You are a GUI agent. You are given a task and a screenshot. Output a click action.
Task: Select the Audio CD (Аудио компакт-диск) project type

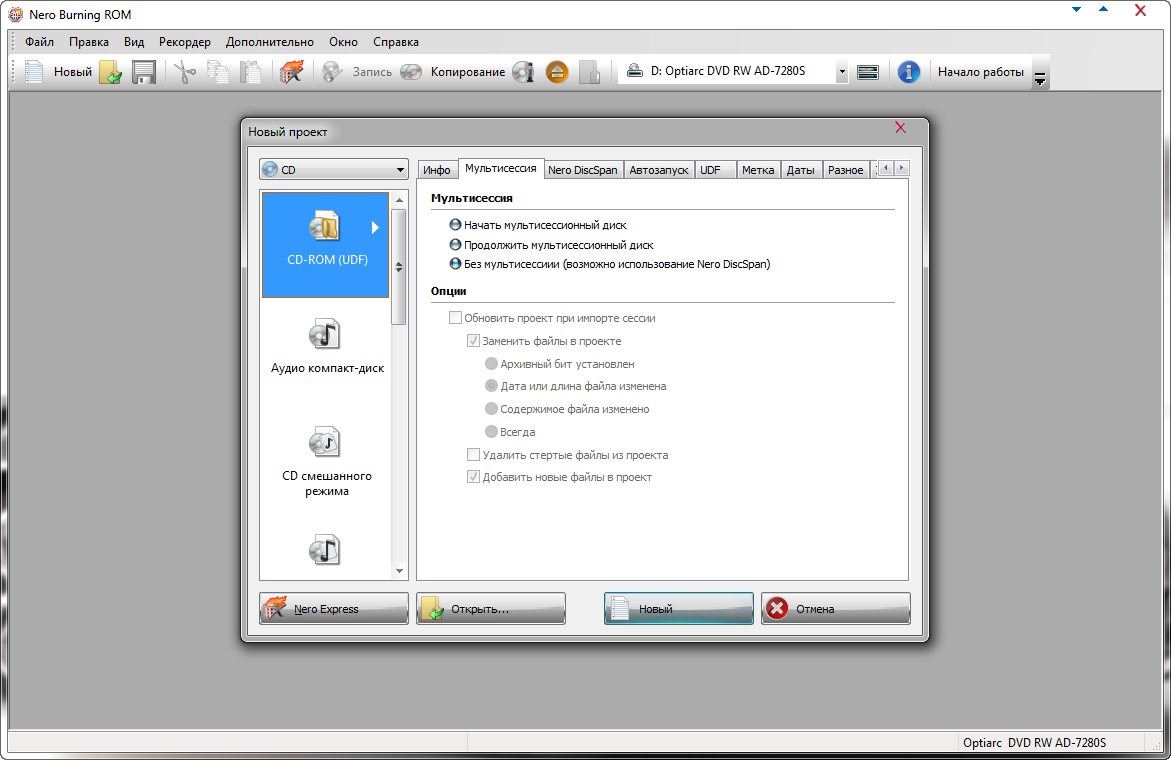pos(326,345)
